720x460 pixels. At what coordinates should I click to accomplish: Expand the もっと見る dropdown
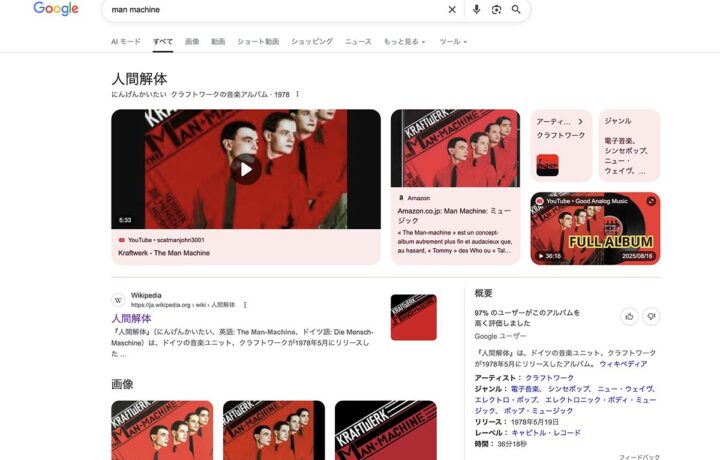click(405, 42)
